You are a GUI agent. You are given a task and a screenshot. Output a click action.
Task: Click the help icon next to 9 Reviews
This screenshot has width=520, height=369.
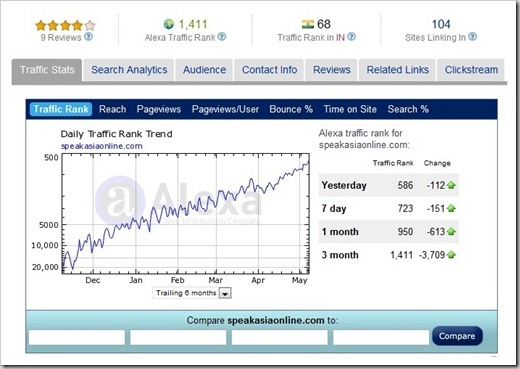88,37
